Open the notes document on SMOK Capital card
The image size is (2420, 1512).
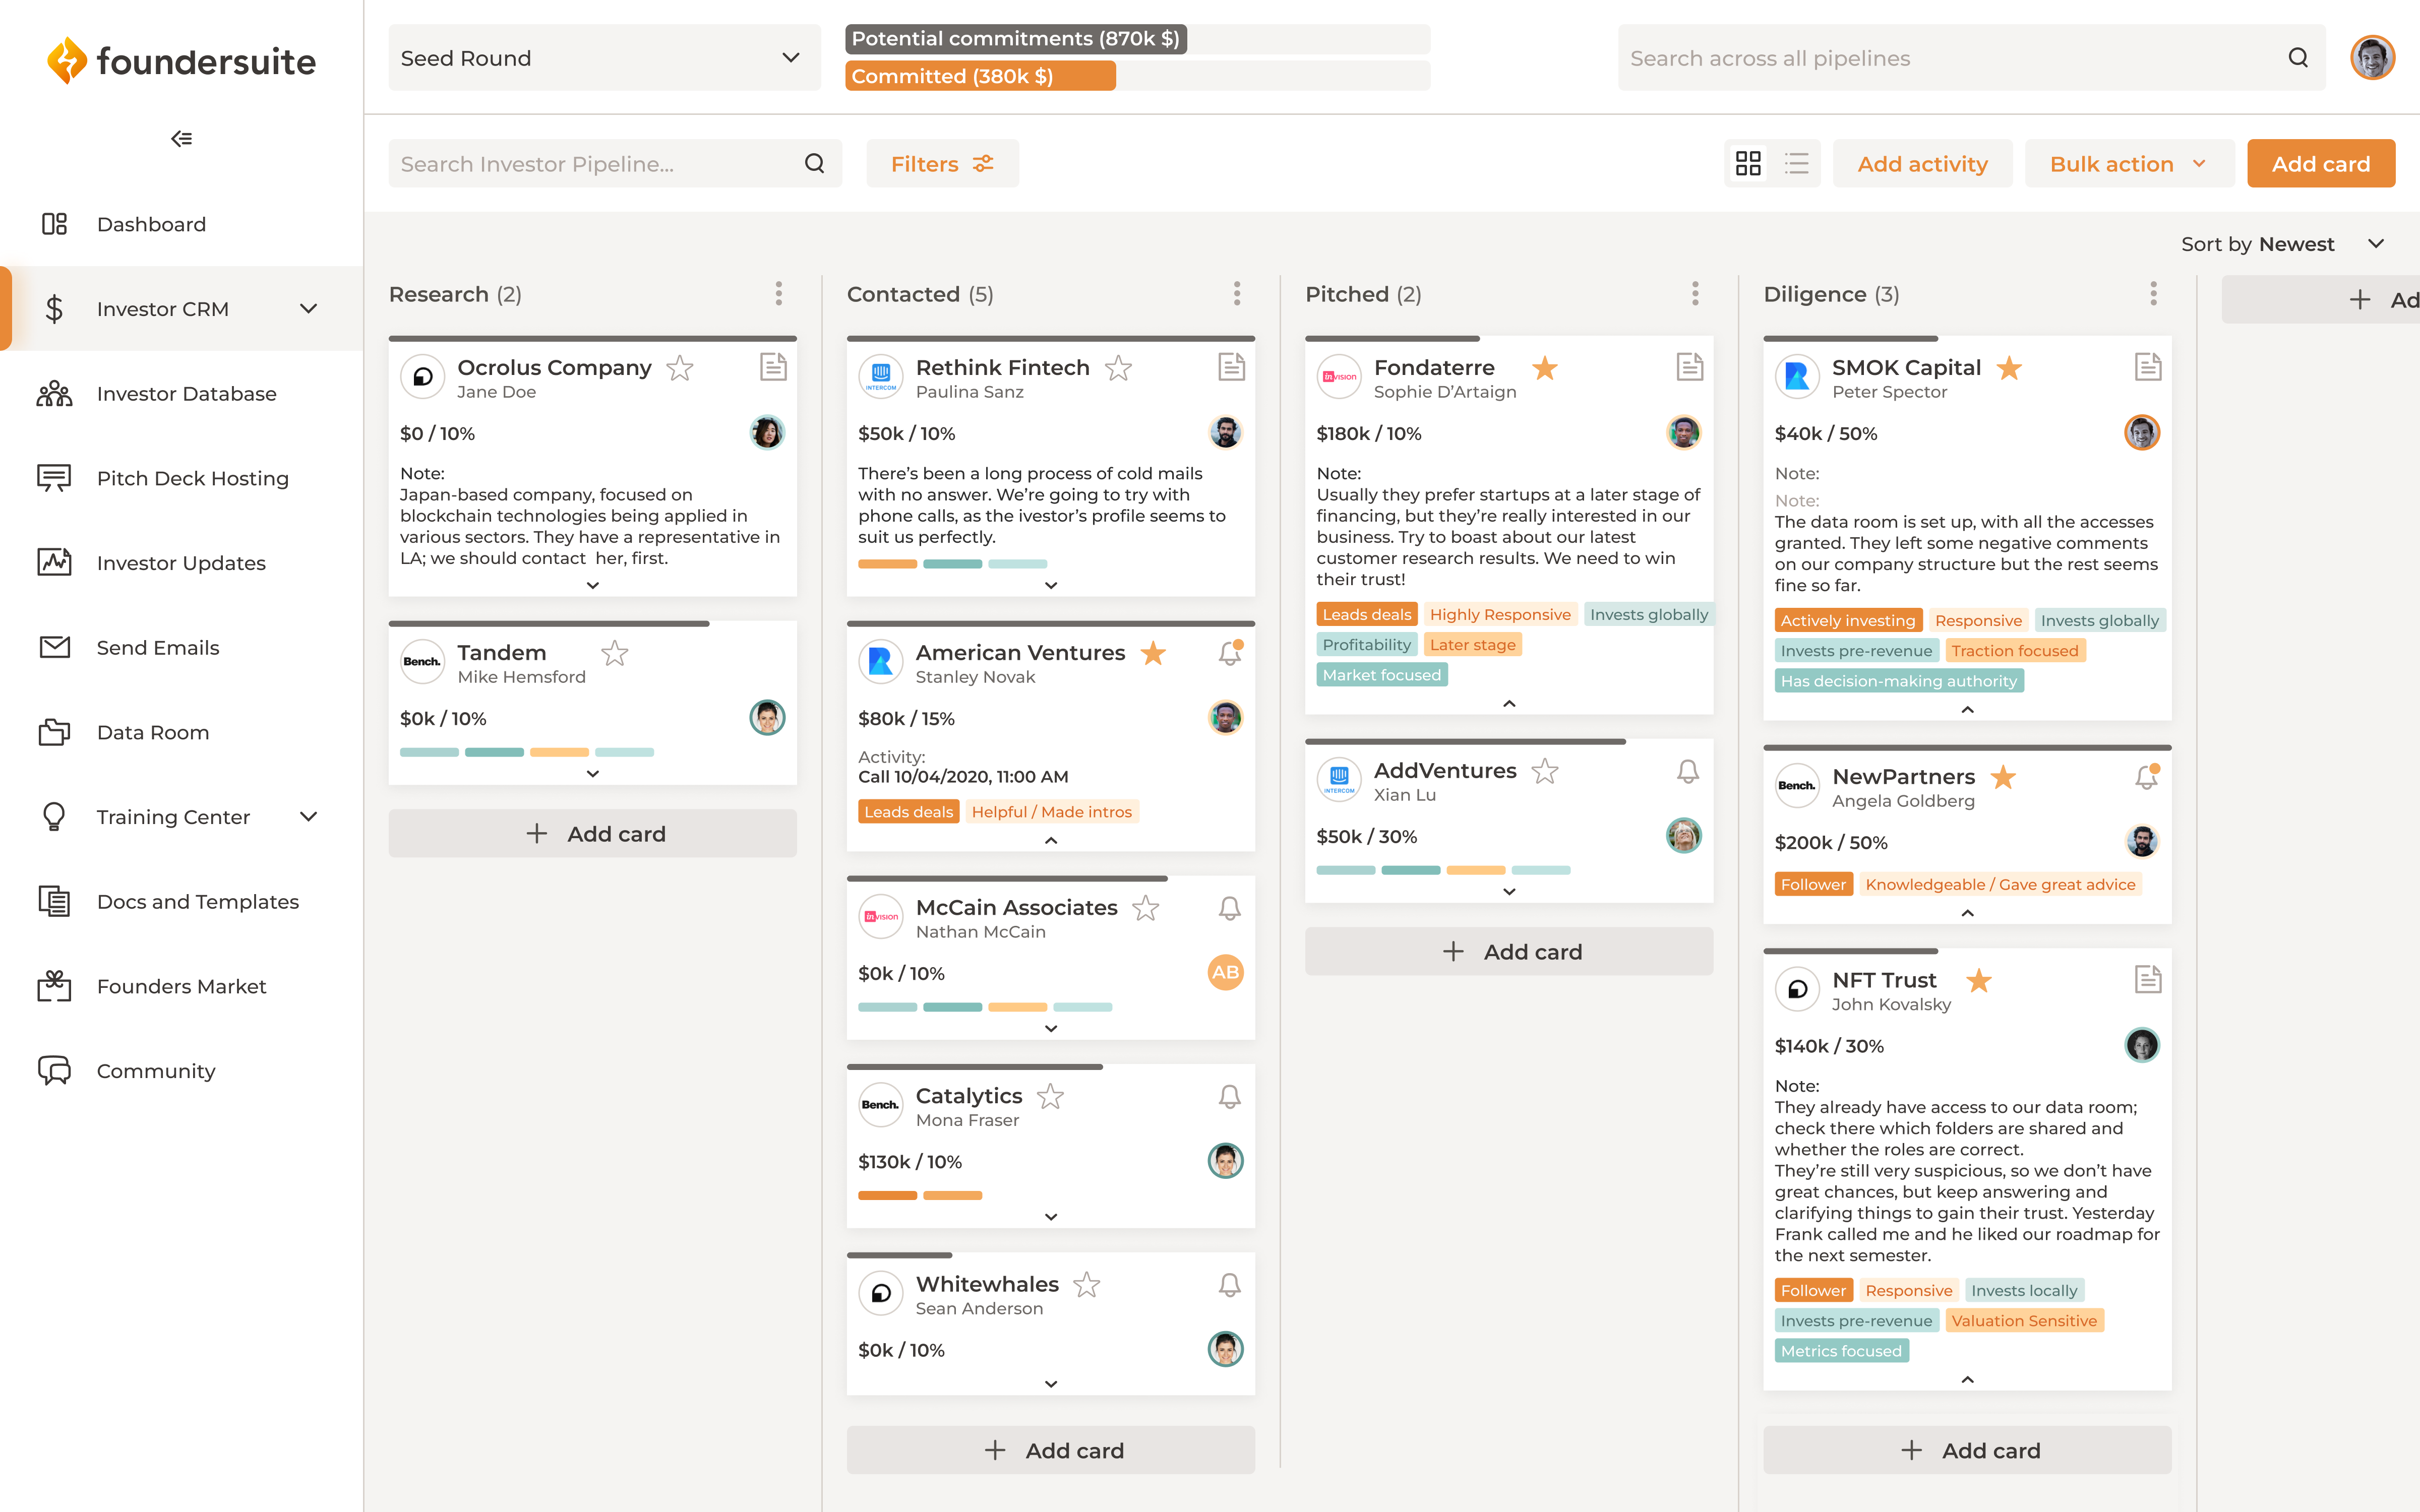[2148, 367]
